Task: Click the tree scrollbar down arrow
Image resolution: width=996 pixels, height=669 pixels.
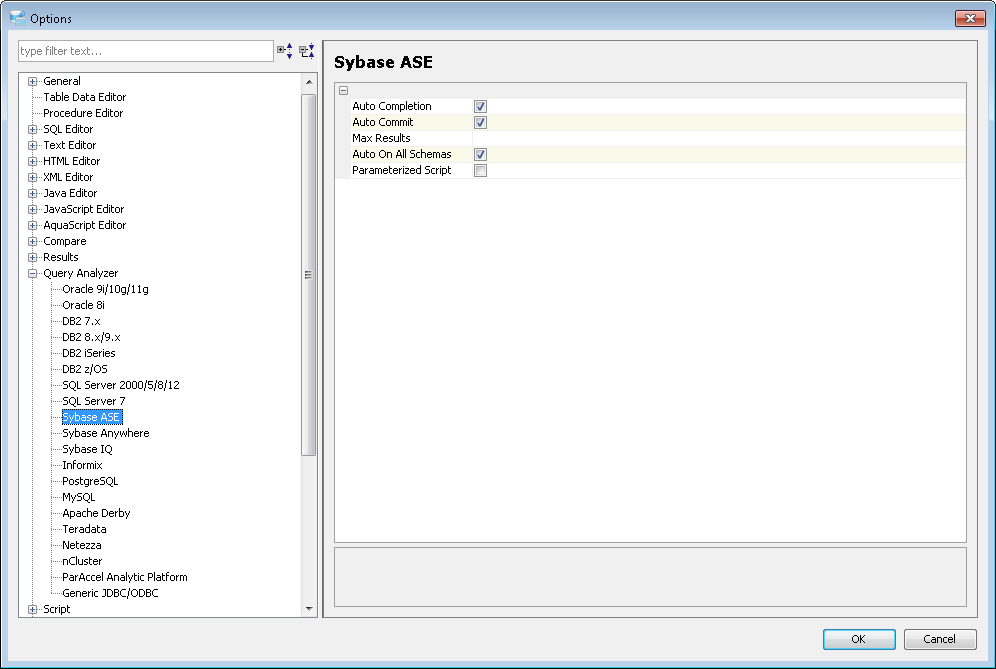Action: coord(309,609)
